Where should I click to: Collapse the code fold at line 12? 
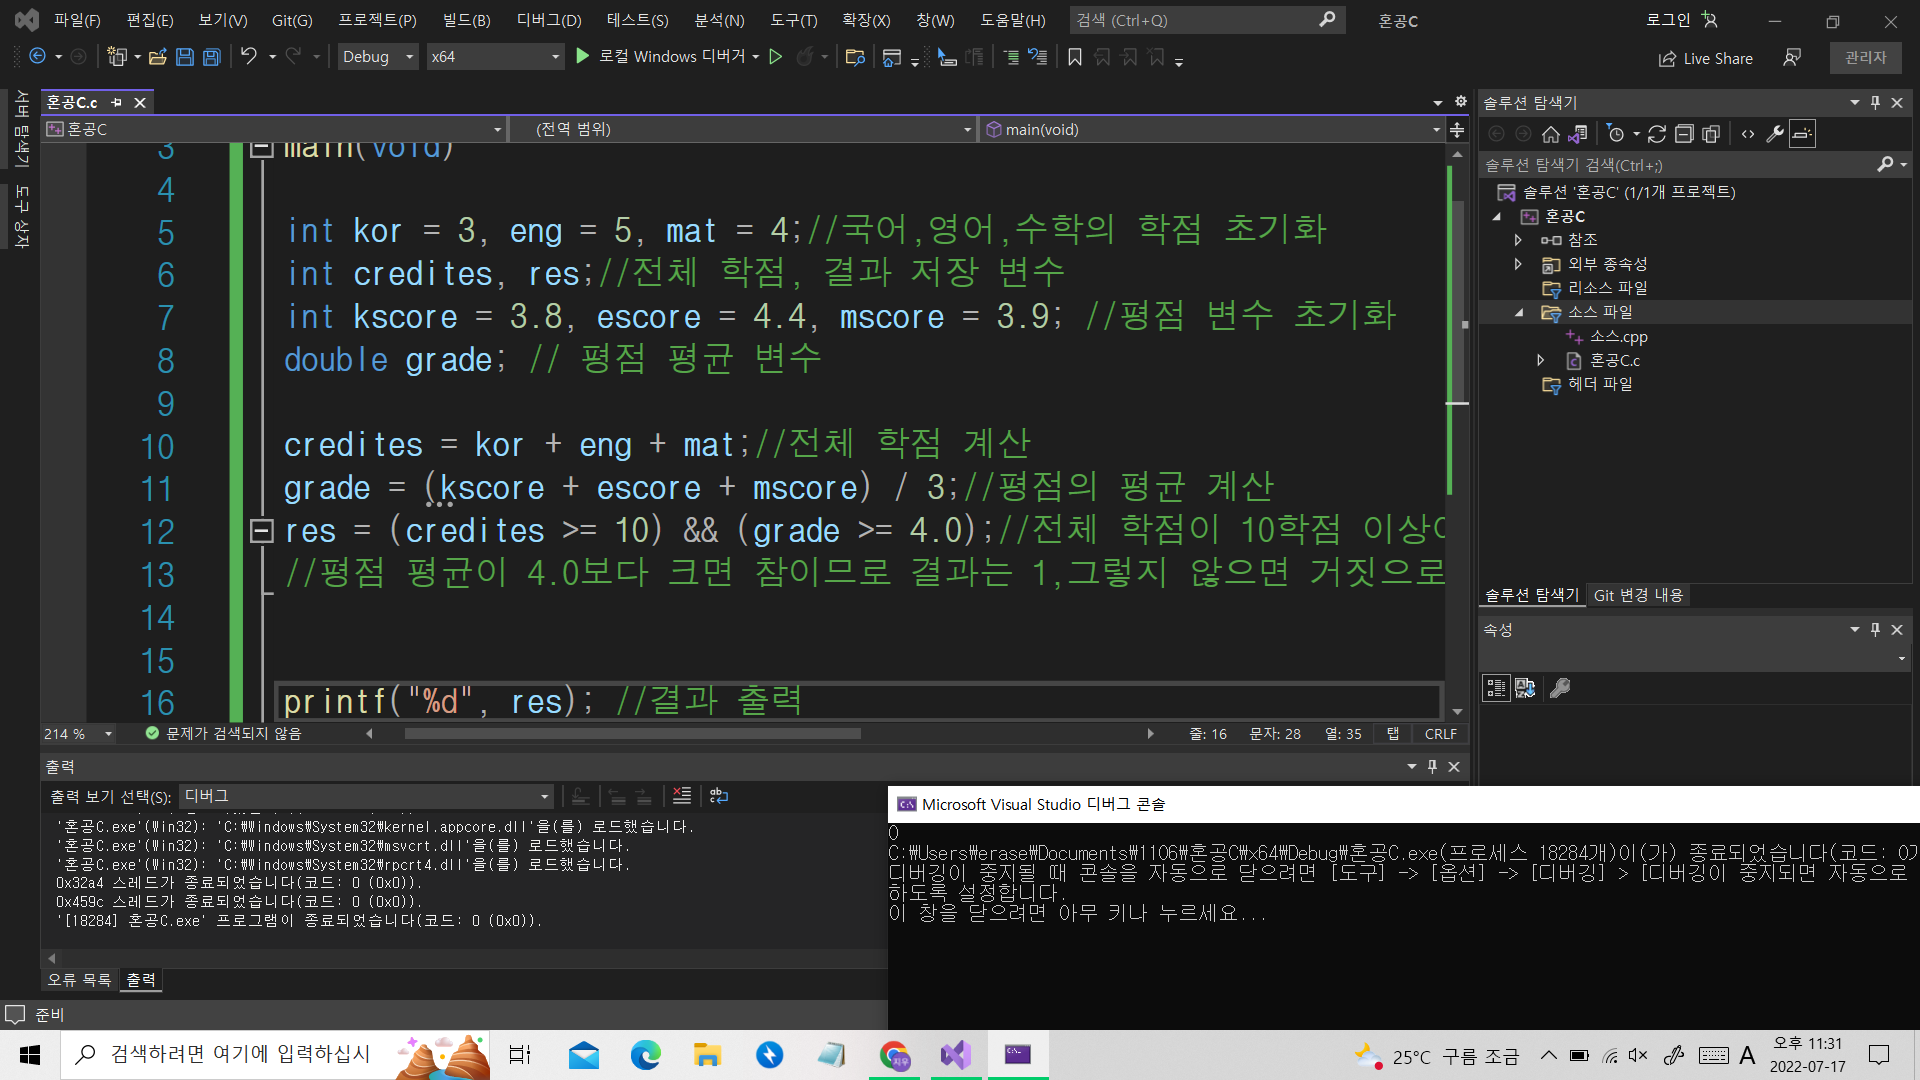point(261,531)
